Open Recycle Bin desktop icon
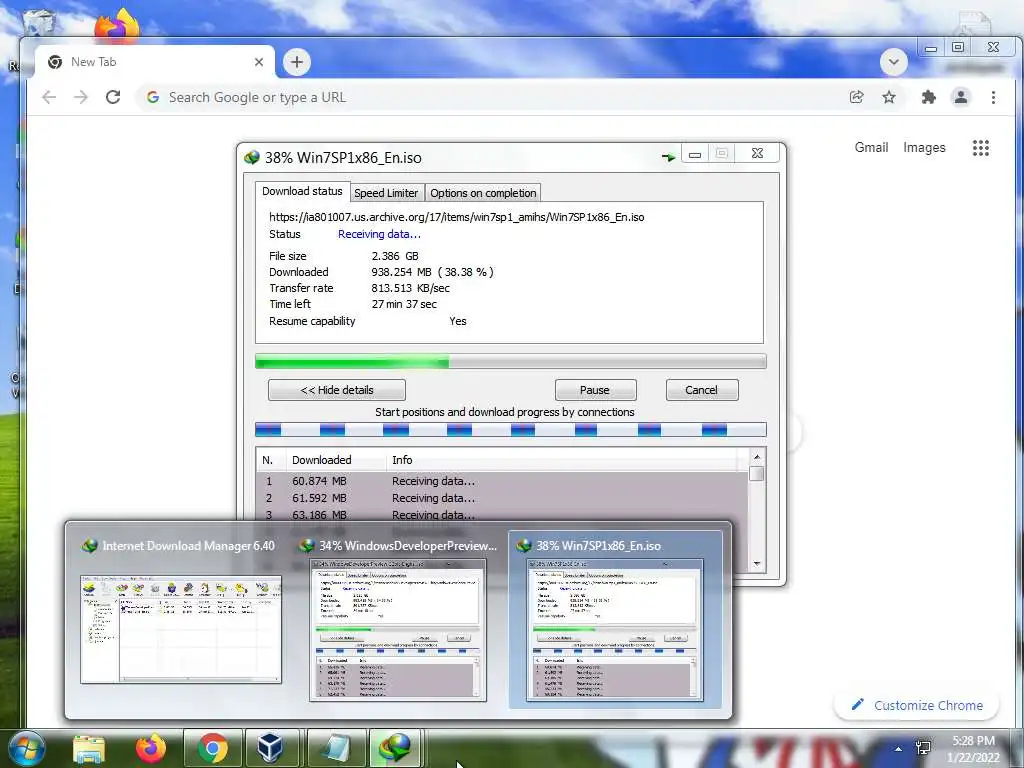The width and height of the screenshot is (1024, 768). click(x=39, y=23)
